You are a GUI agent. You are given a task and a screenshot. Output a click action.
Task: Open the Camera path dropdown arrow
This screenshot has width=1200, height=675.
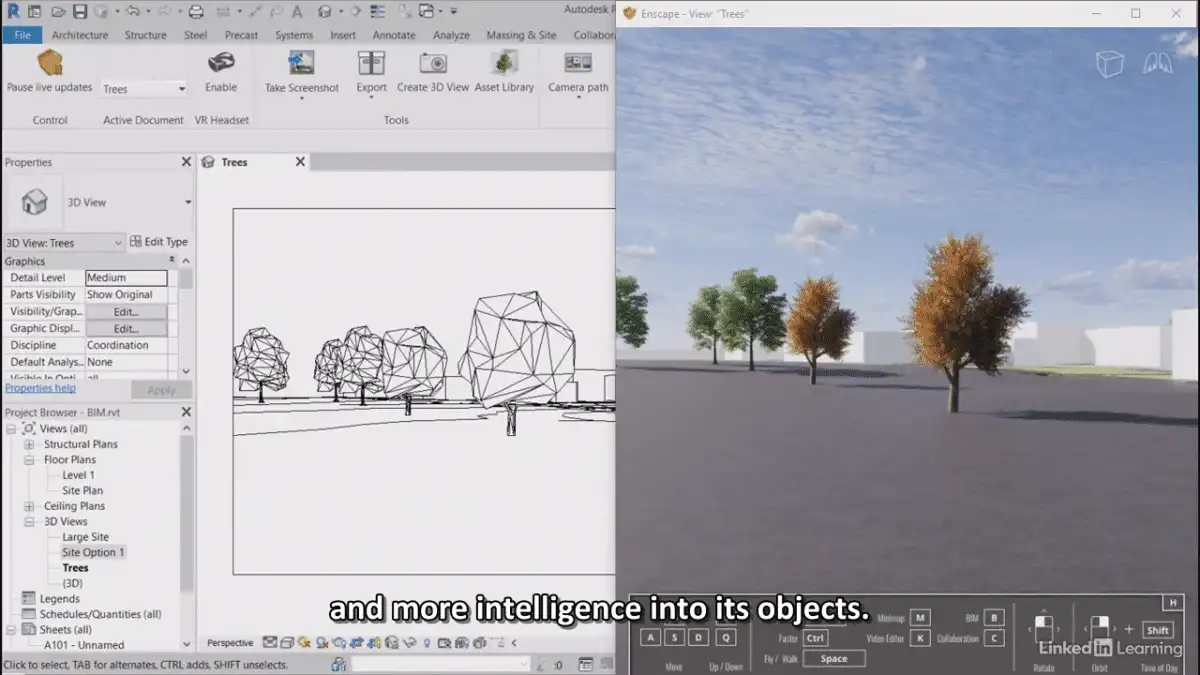click(578, 100)
